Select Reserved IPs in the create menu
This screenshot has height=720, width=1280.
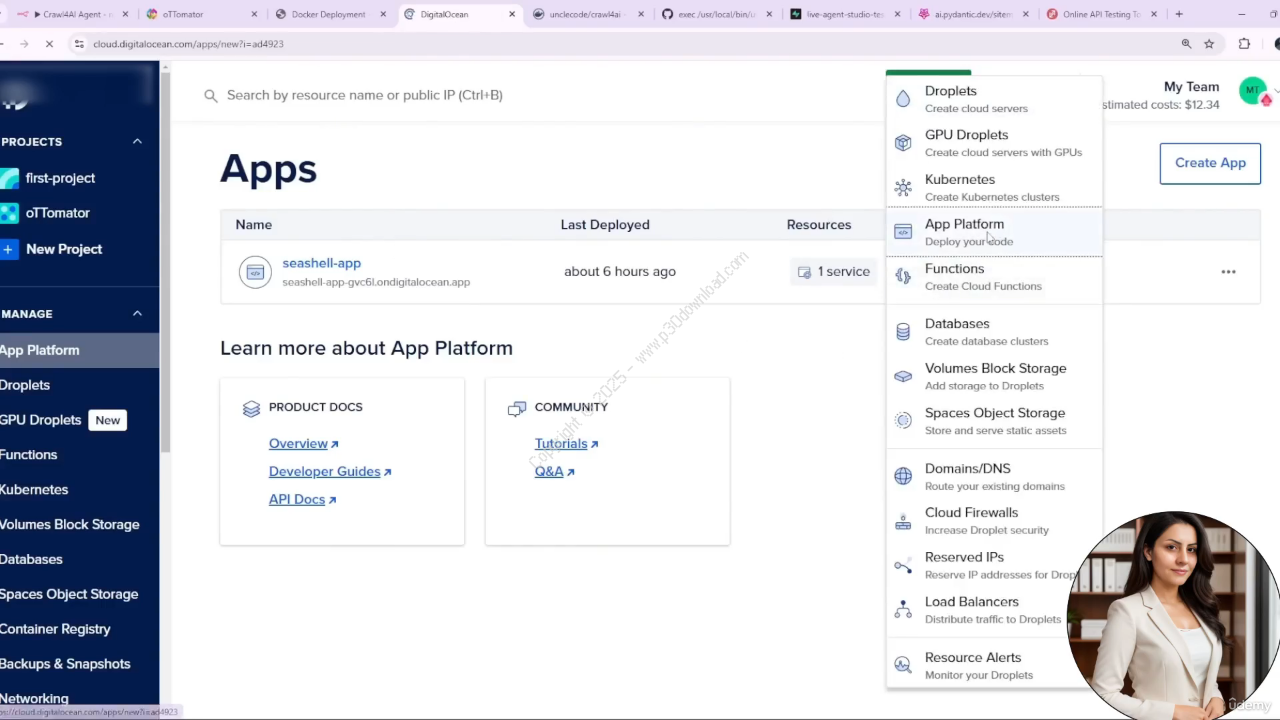pos(994,565)
